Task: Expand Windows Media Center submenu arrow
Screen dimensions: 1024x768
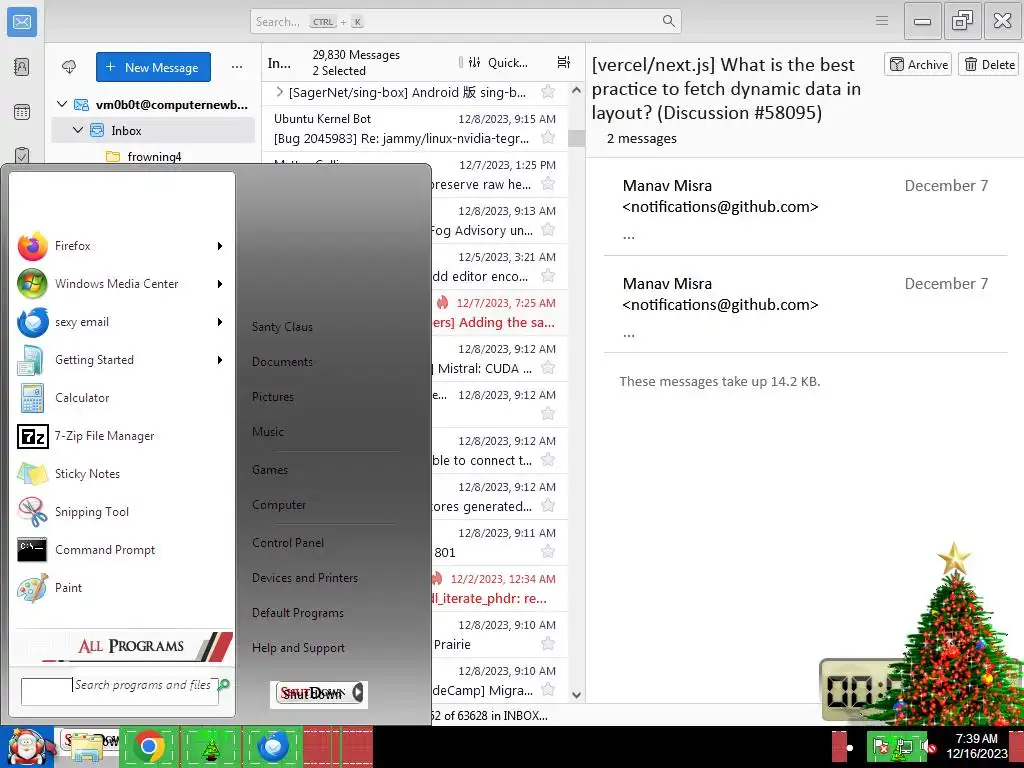Action: 220,284
